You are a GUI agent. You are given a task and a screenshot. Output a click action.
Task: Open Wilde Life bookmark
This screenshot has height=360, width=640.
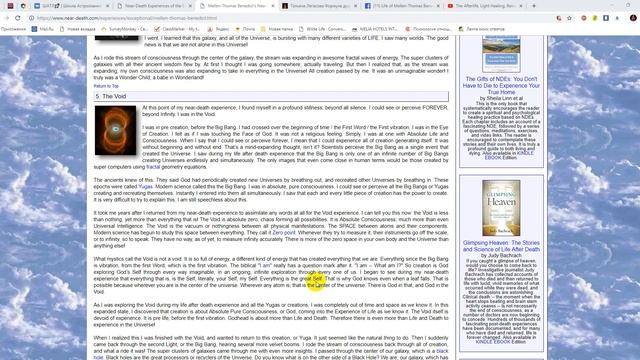pyautogui.click(x=322, y=29)
